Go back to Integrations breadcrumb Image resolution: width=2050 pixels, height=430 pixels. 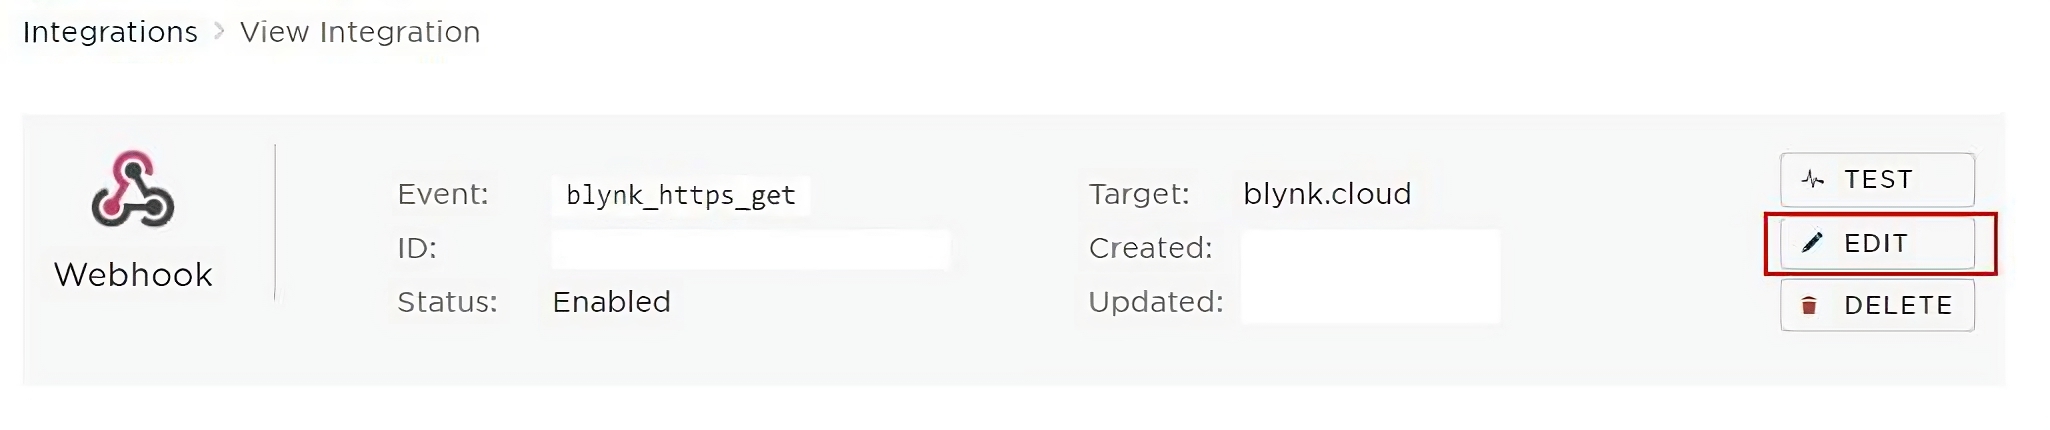coord(110,32)
